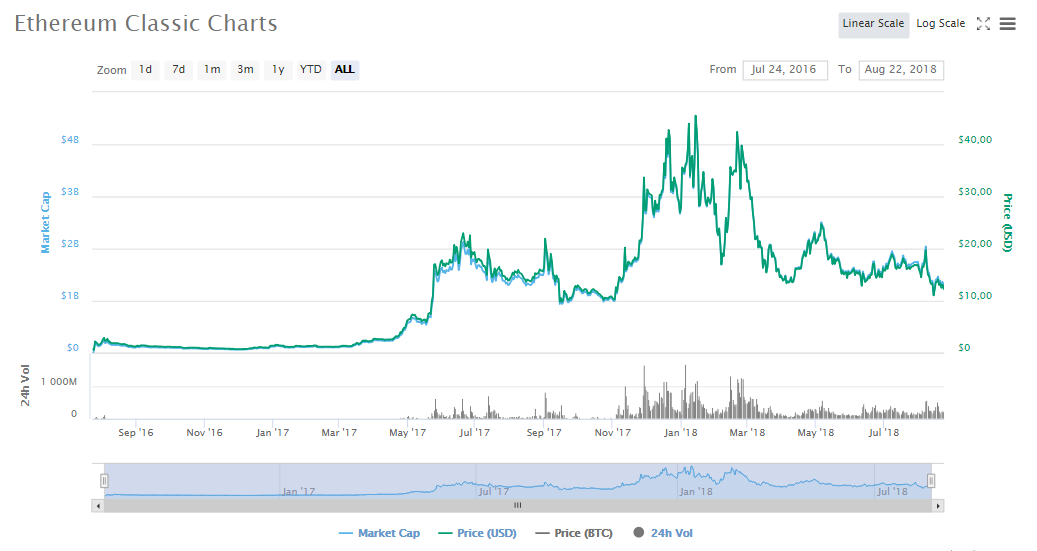Click the Market Cap vertical axis title
Image resolution: width=1037 pixels, height=551 pixels.
point(45,222)
